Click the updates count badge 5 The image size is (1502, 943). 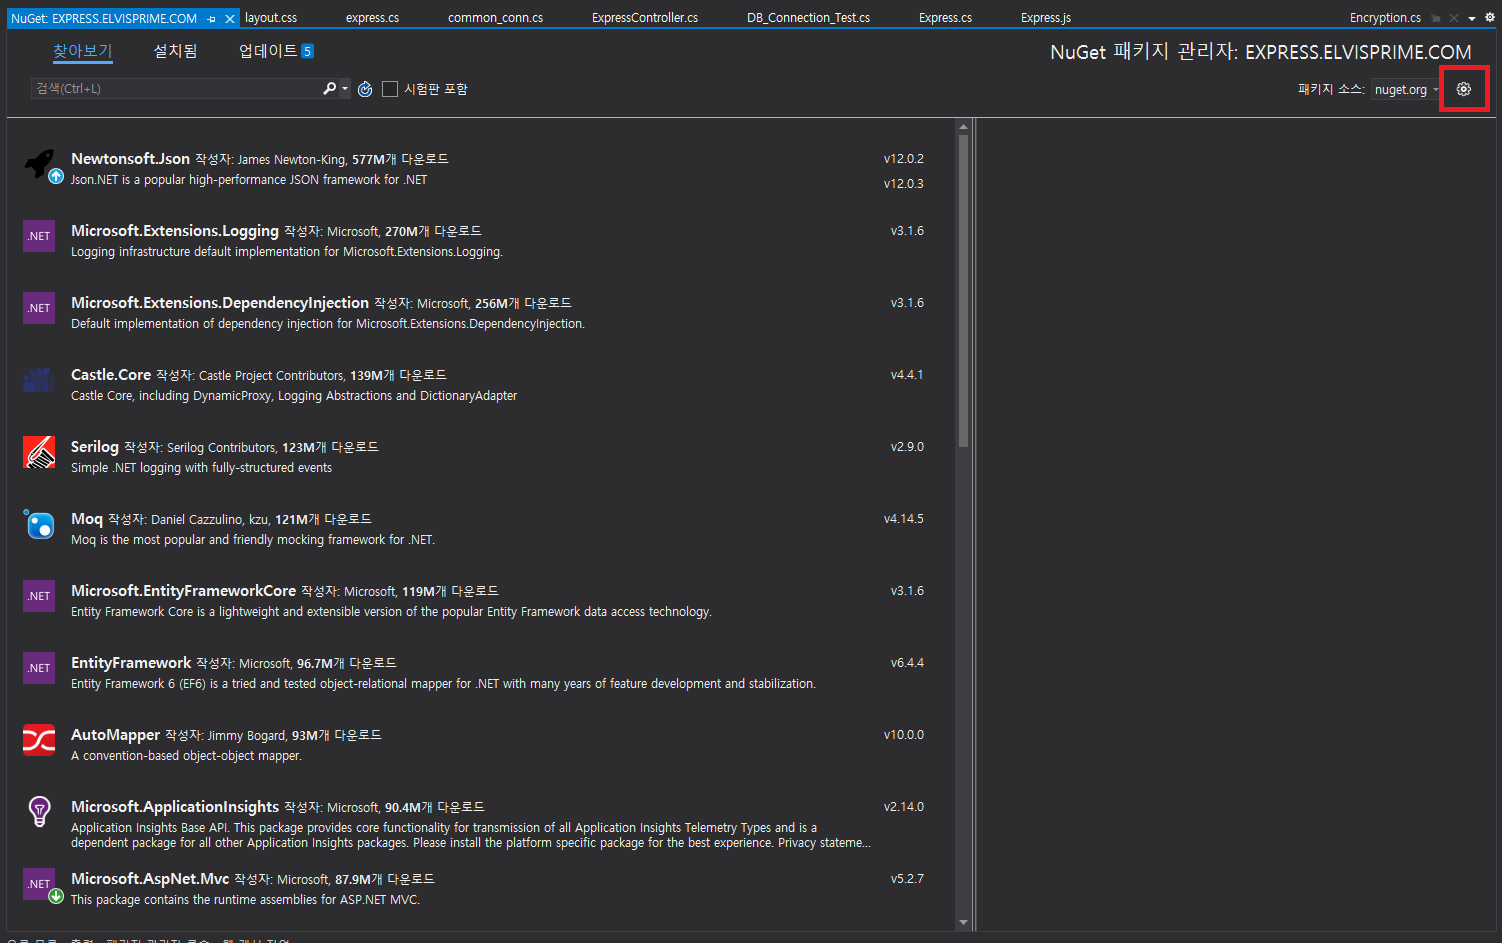click(308, 51)
